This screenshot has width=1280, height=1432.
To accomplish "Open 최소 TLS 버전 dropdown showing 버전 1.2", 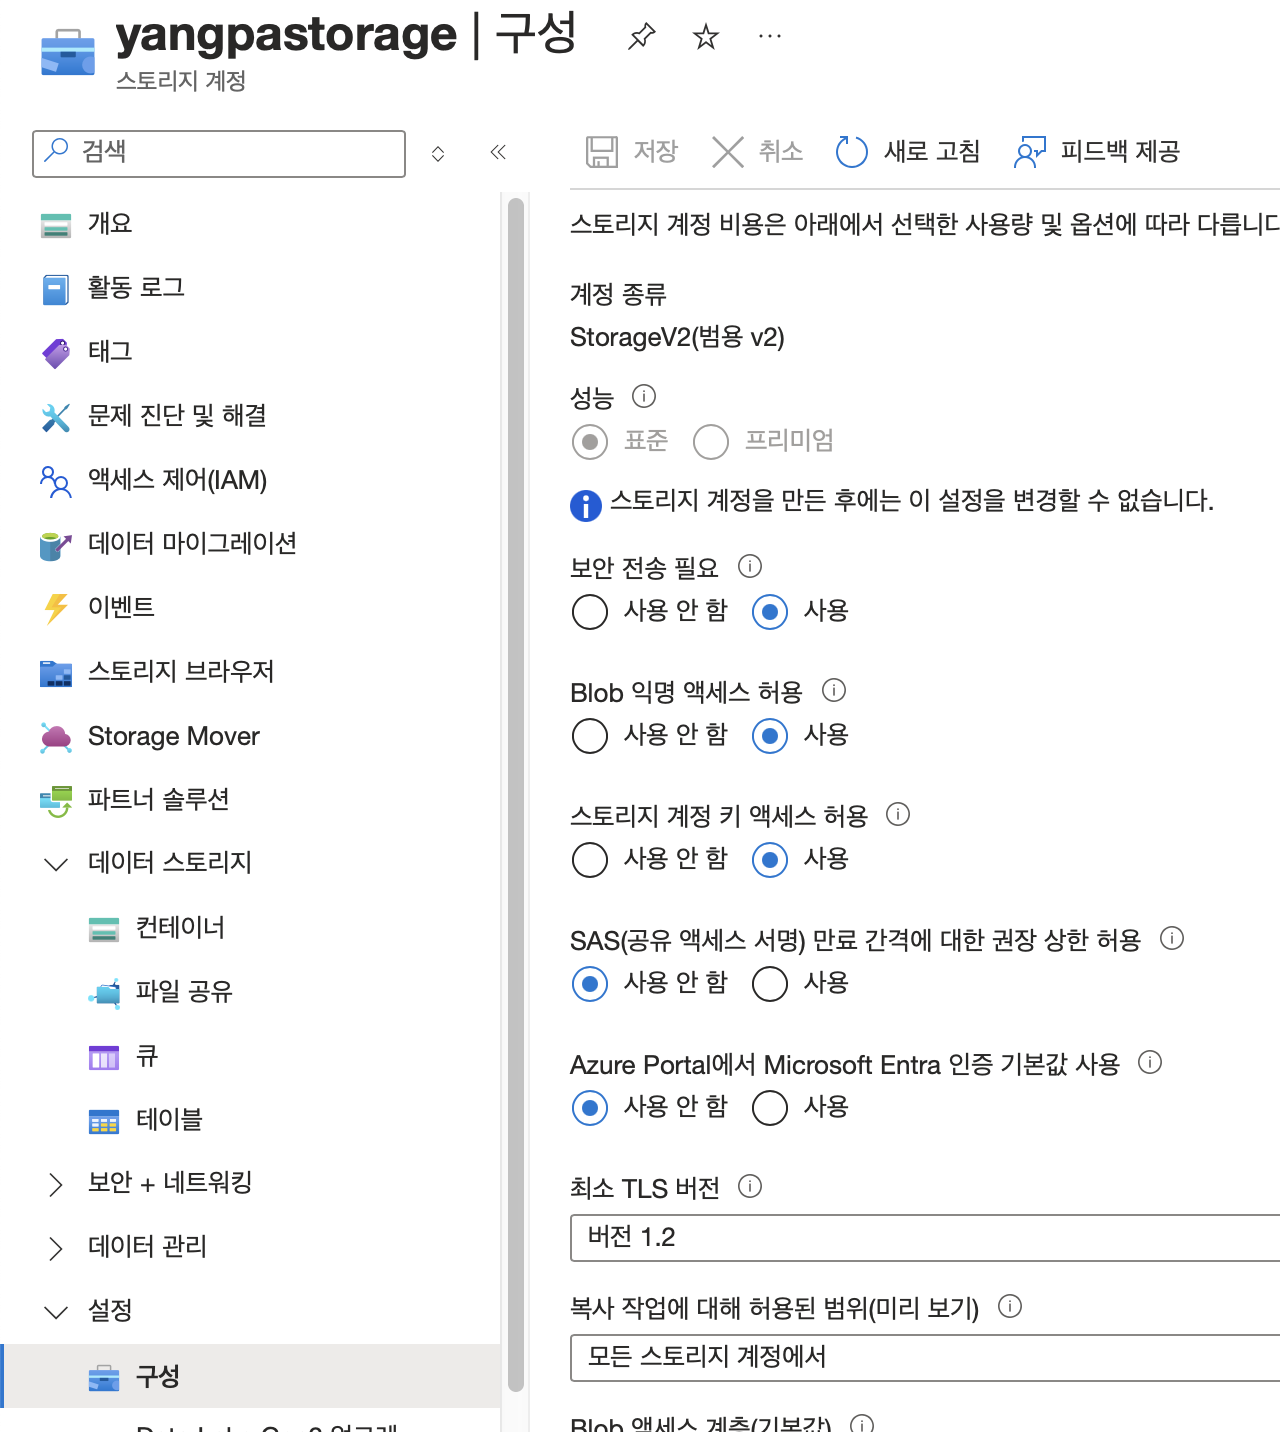I will click(x=925, y=1238).
